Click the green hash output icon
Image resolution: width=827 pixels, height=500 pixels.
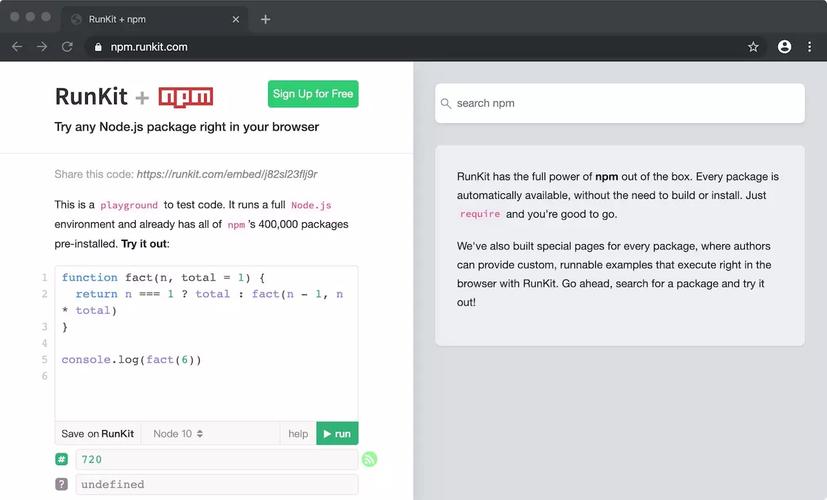(x=62, y=460)
